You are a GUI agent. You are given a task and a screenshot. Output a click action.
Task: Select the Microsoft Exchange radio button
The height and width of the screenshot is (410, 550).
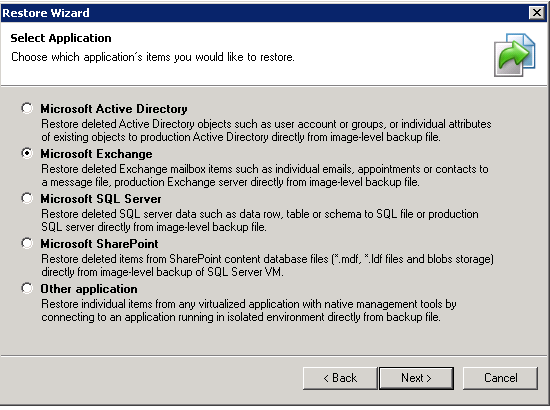[27, 153]
